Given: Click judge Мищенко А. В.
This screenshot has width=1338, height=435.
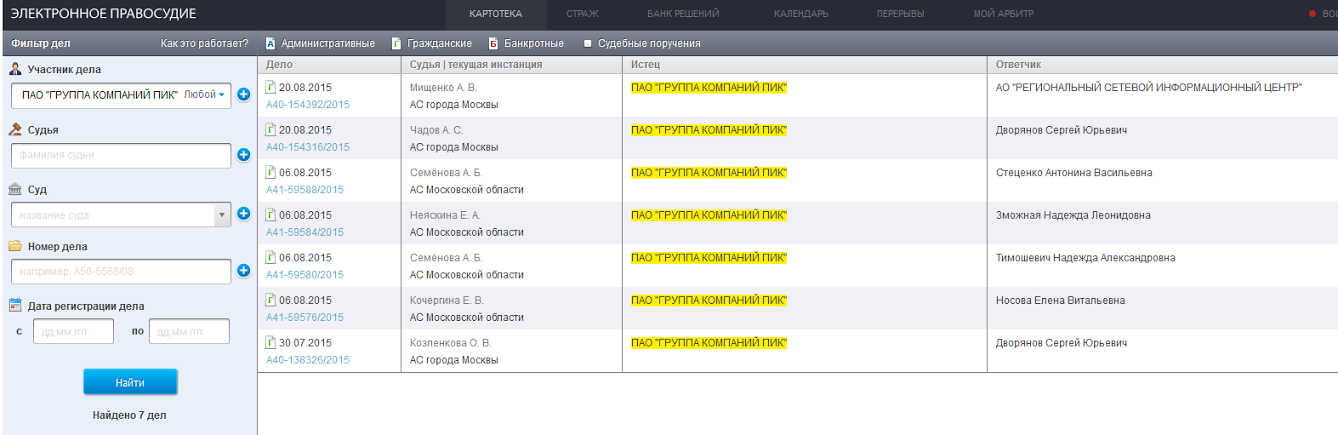Looking at the screenshot, I should pyautogui.click(x=444, y=88).
